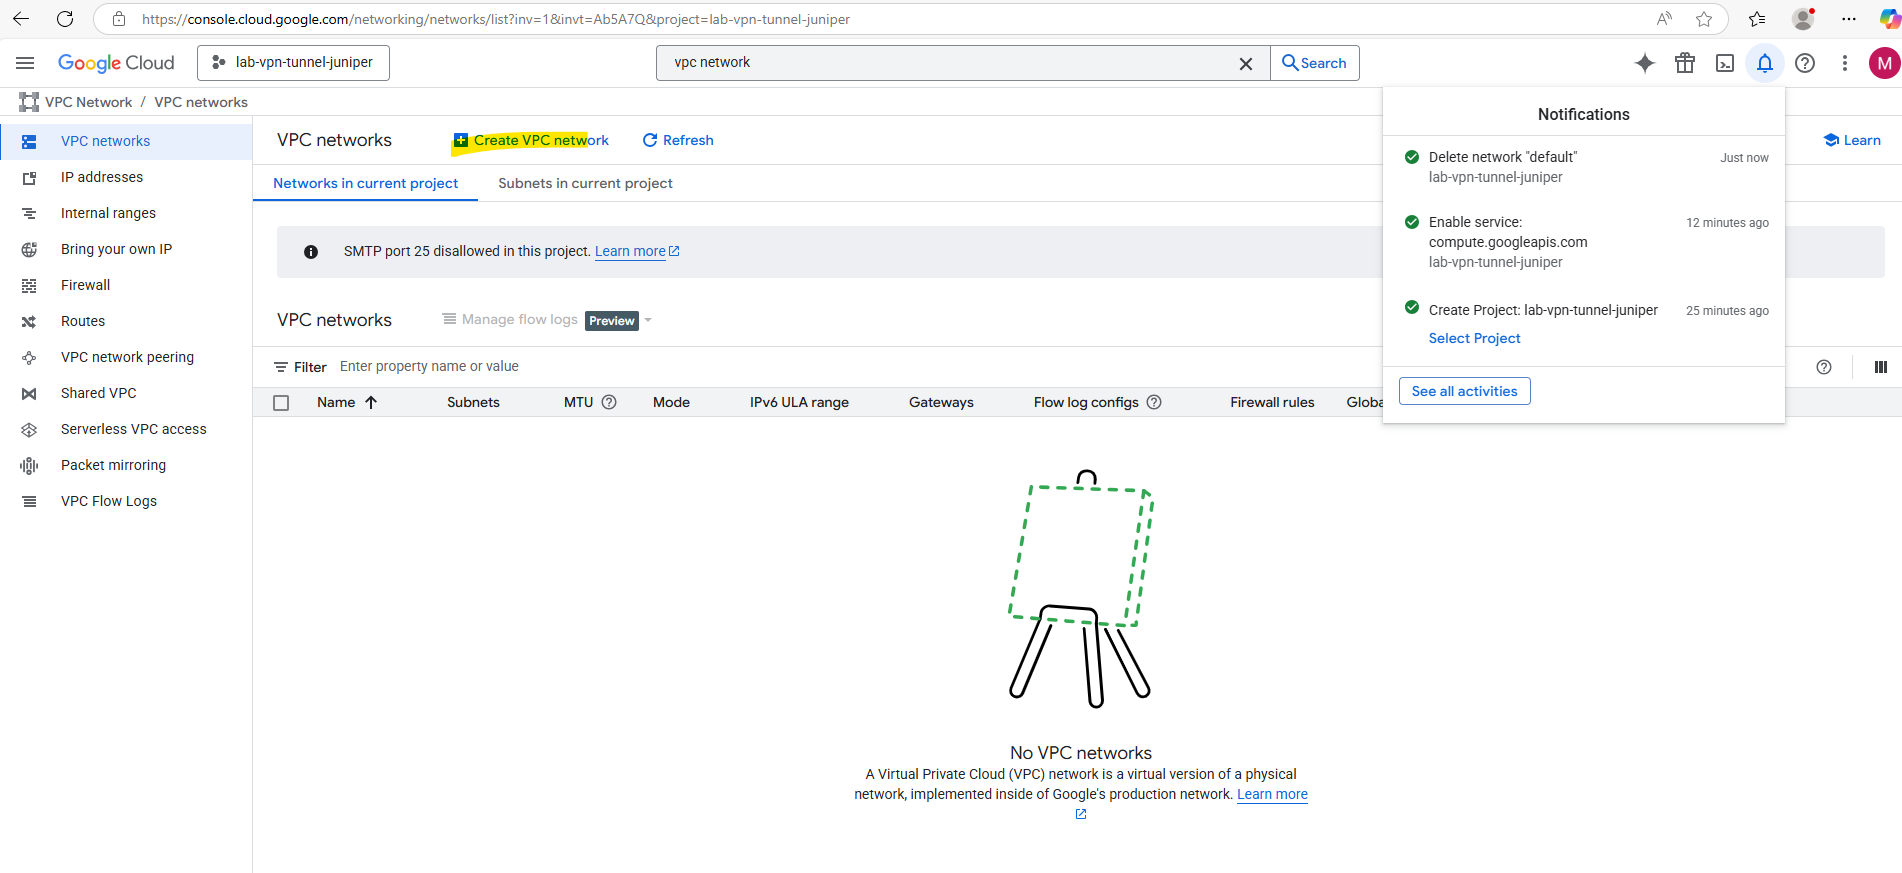Click Create VPC network button
This screenshot has width=1902, height=873.
coord(531,140)
